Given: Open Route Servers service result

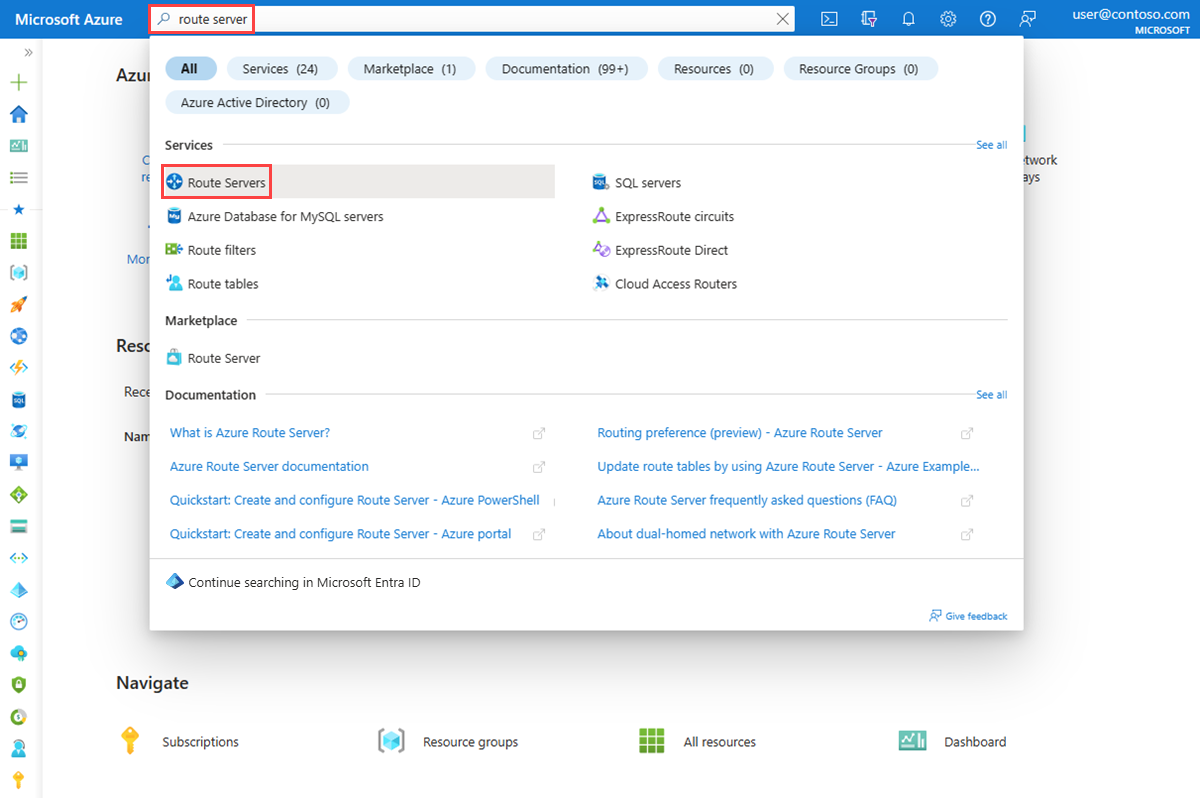Looking at the screenshot, I should (360, 182).
